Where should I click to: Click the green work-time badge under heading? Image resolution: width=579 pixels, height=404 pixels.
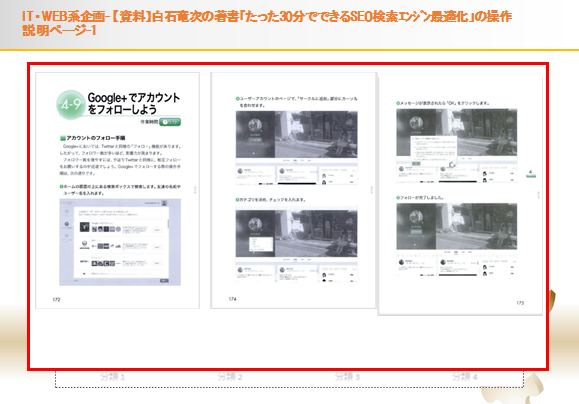(170, 122)
